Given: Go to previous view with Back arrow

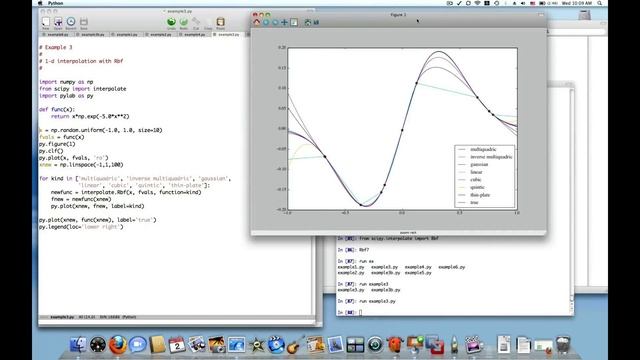Looking at the screenshot, I should pos(266,22).
